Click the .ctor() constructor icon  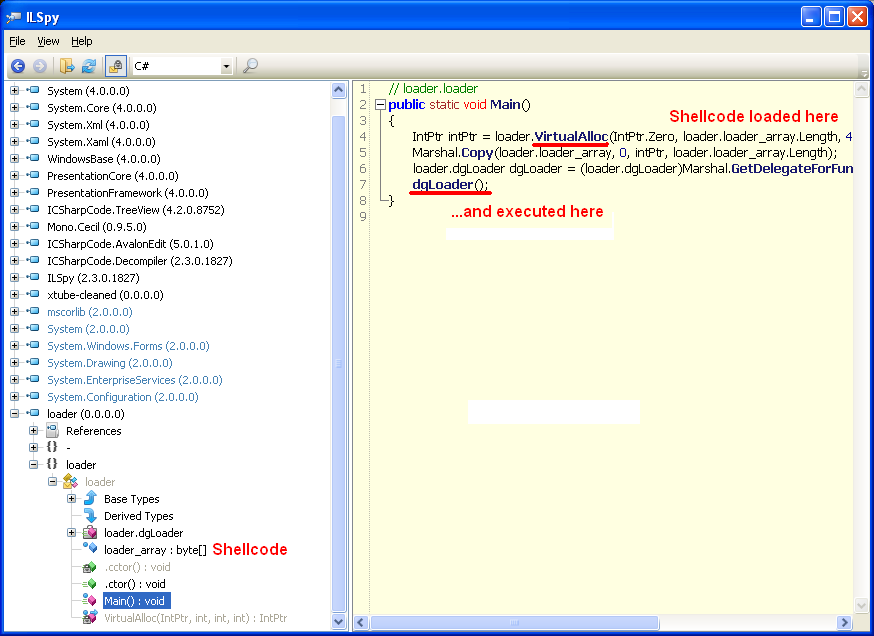point(89,584)
